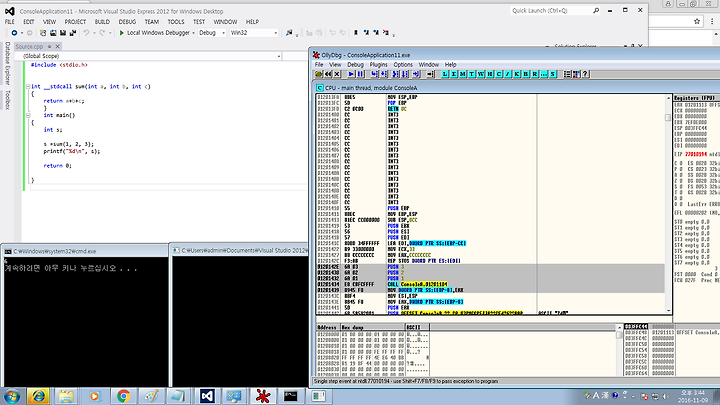Click OllyDbg debugging options list icon

[x=568, y=74]
